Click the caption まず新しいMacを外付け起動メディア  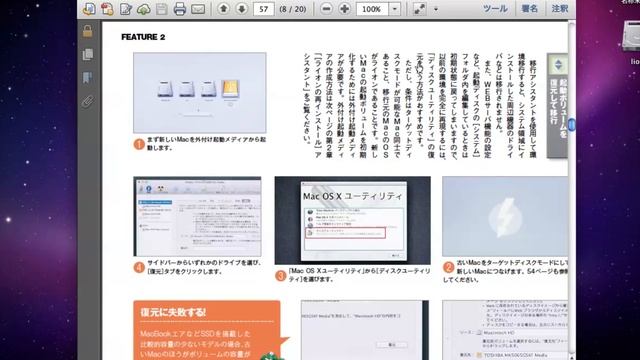click(x=206, y=144)
